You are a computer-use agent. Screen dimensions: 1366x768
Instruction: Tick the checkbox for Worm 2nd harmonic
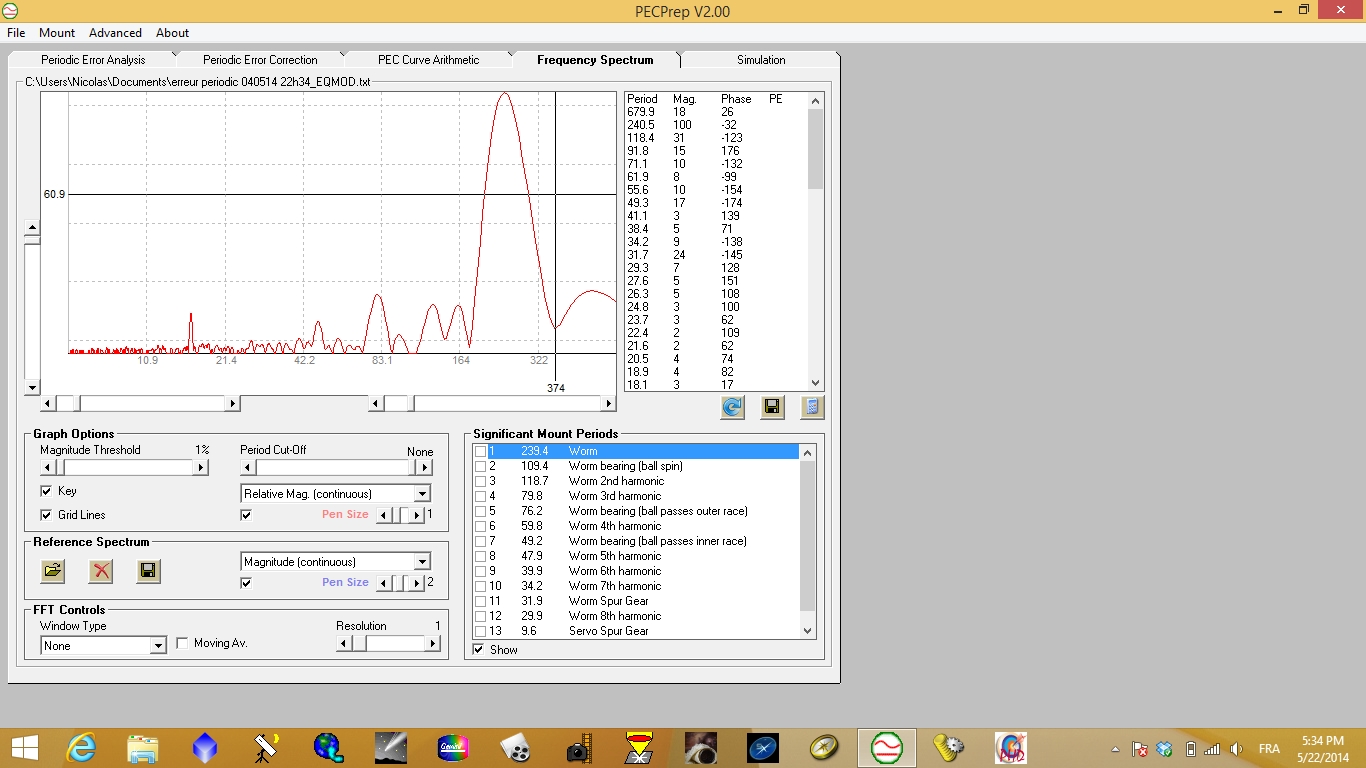click(481, 481)
